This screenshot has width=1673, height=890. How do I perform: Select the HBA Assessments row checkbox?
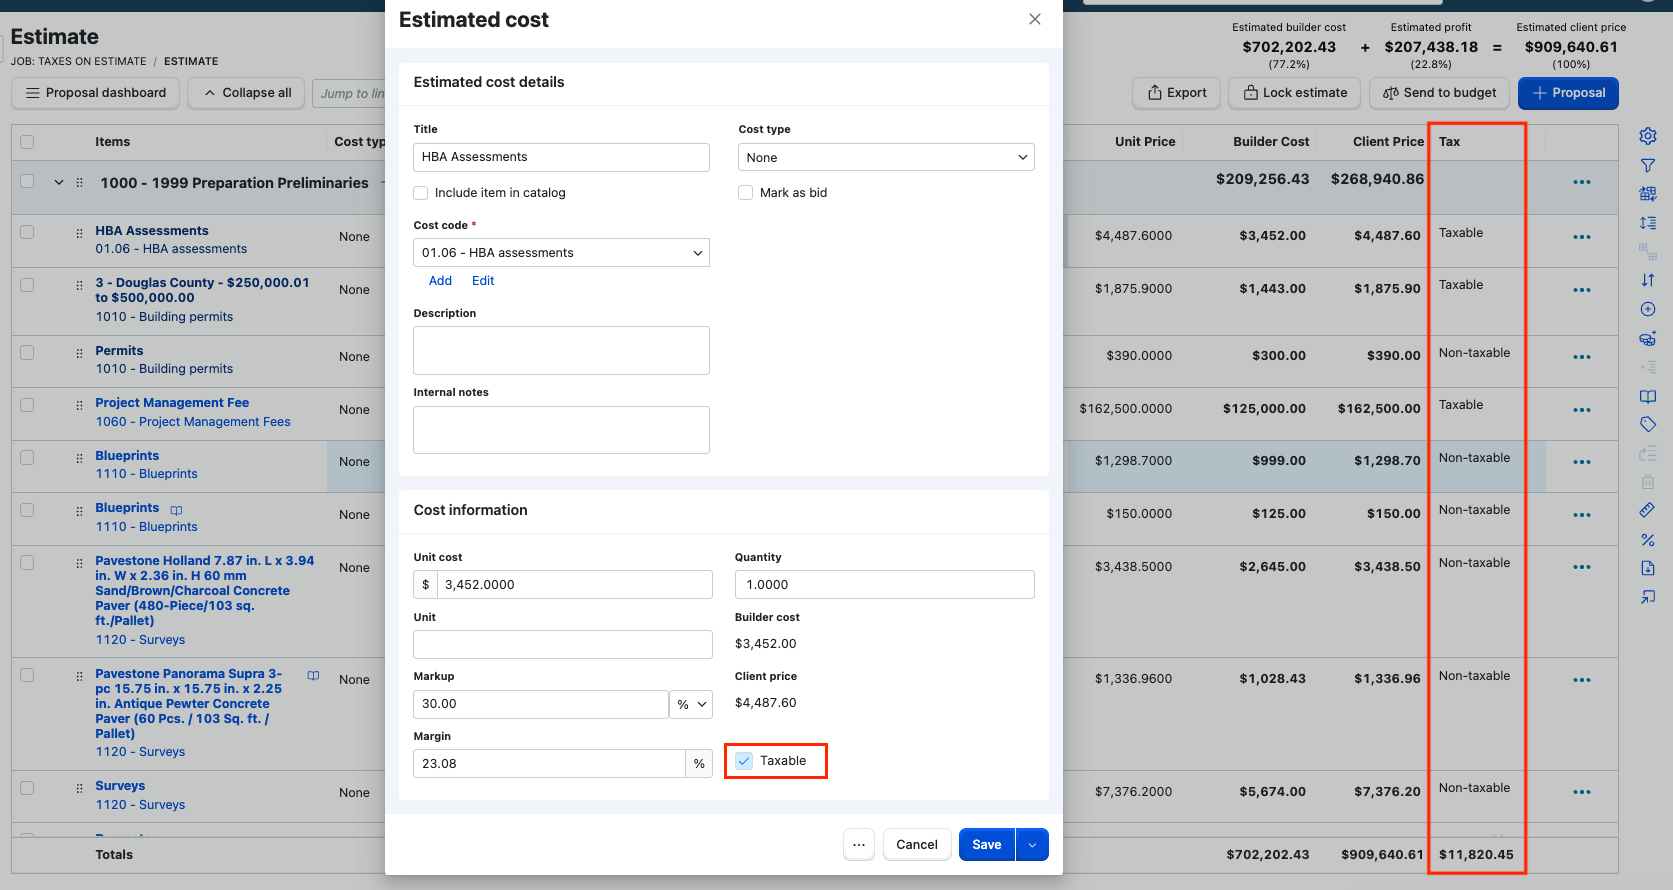point(27,232)
